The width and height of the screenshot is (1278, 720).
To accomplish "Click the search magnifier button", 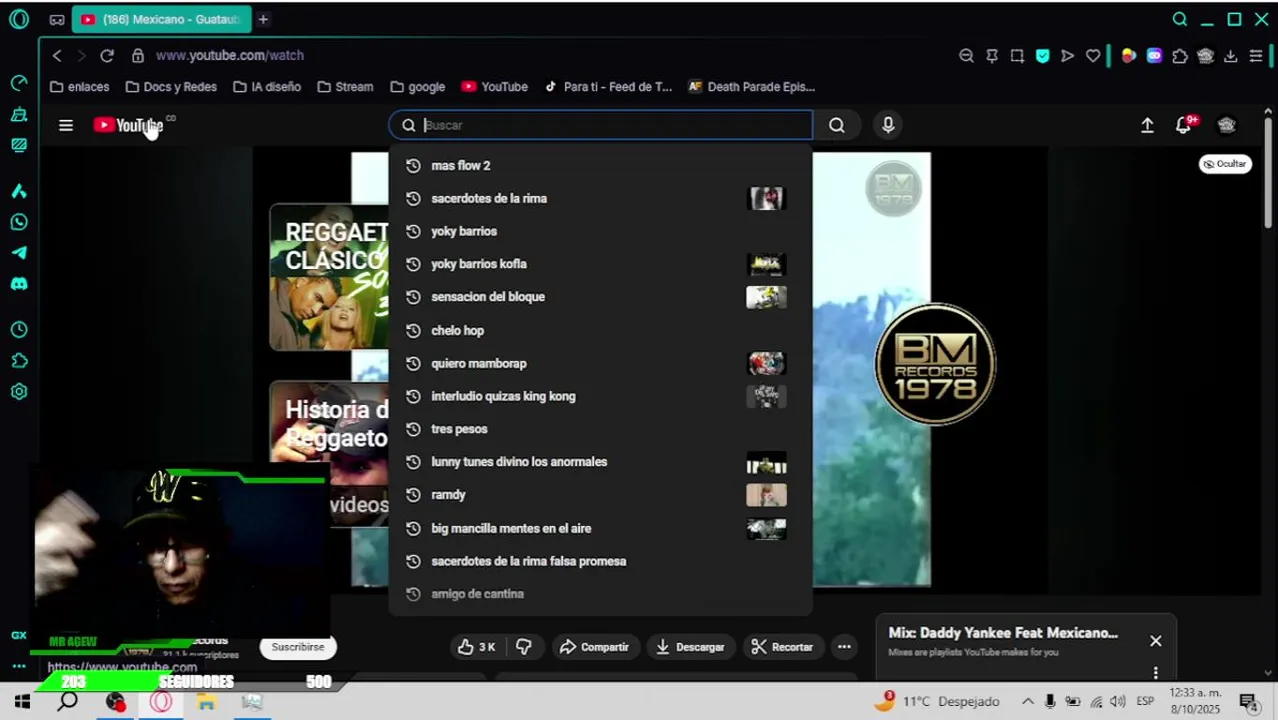I will click(x=837, y=125).
